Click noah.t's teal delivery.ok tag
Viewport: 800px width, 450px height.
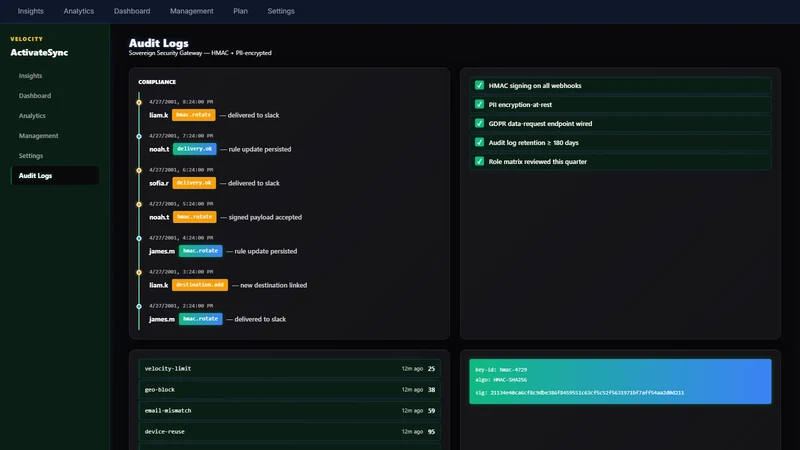[194, 149]
